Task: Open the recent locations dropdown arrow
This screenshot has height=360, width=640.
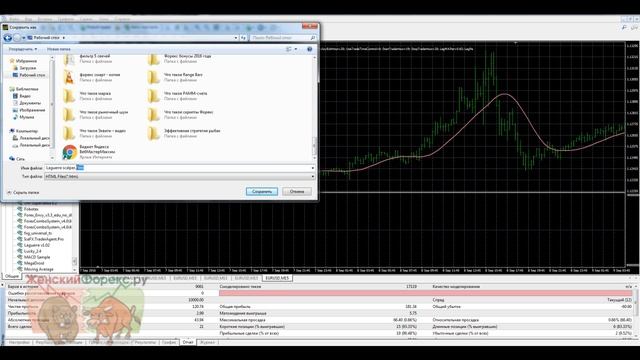Action: click(x=23, y=38)
